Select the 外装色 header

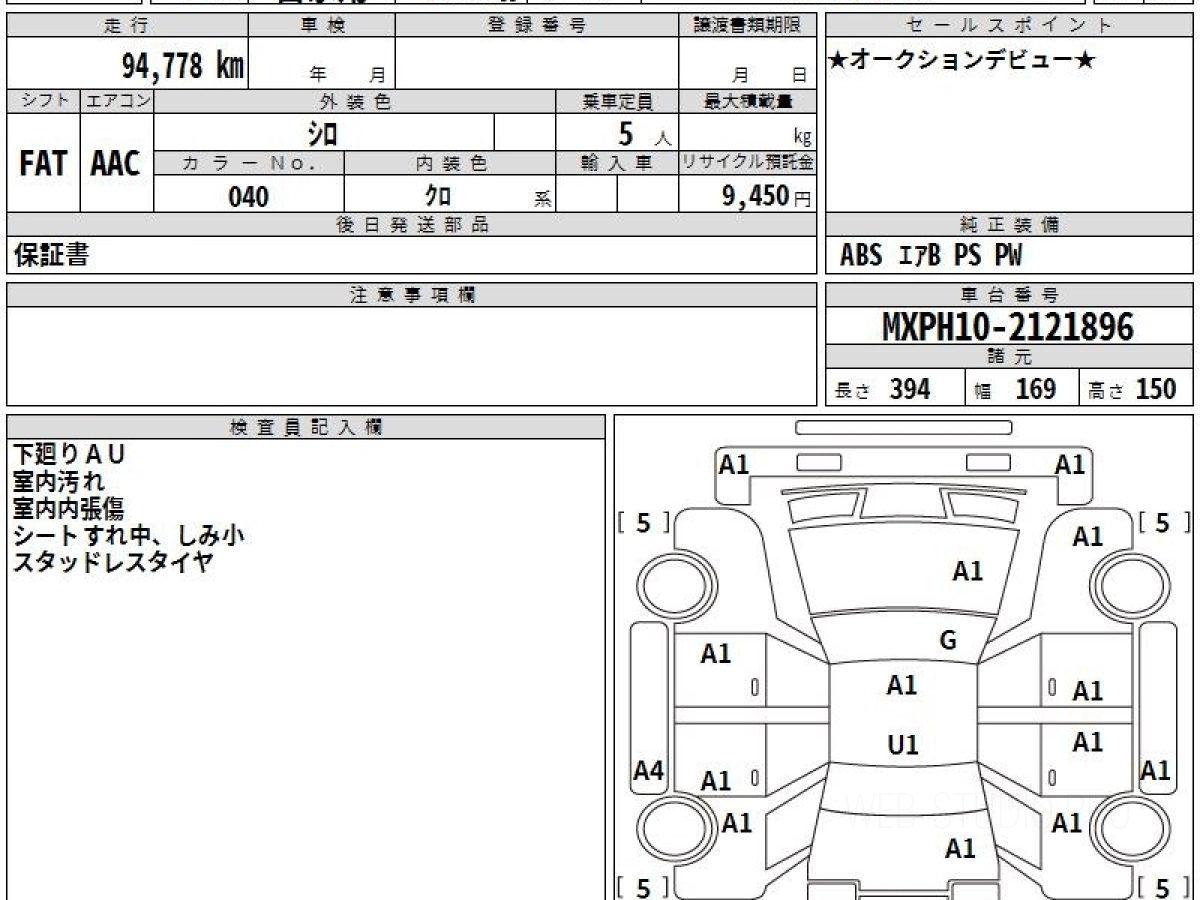point(355,101)
